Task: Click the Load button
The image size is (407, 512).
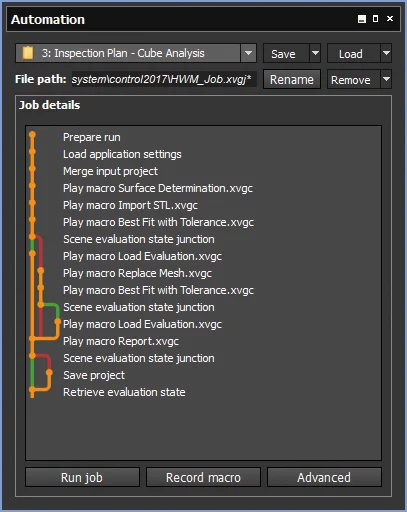Action: click(x=354, y=53)
